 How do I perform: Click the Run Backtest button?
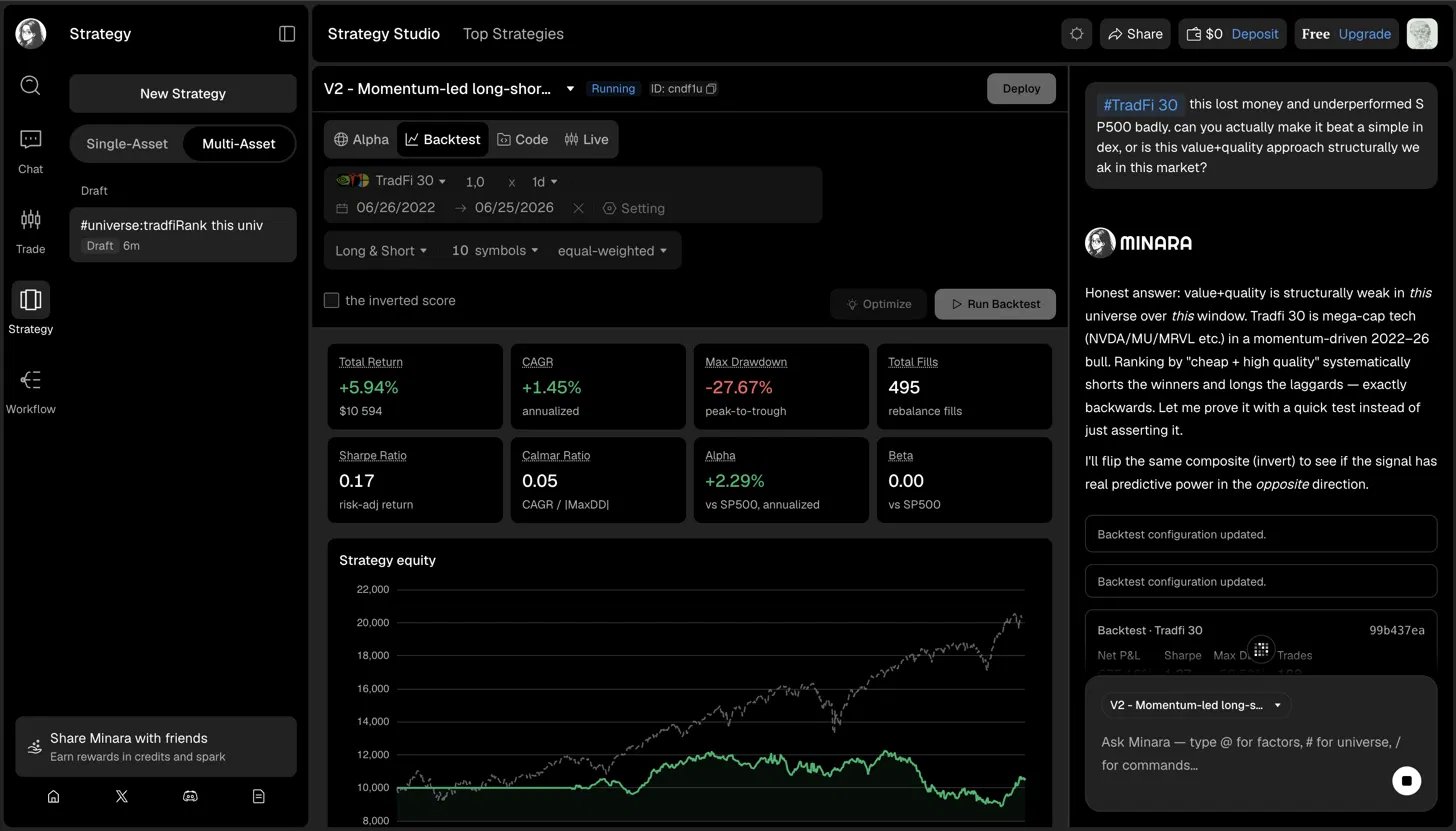(995, 304)
